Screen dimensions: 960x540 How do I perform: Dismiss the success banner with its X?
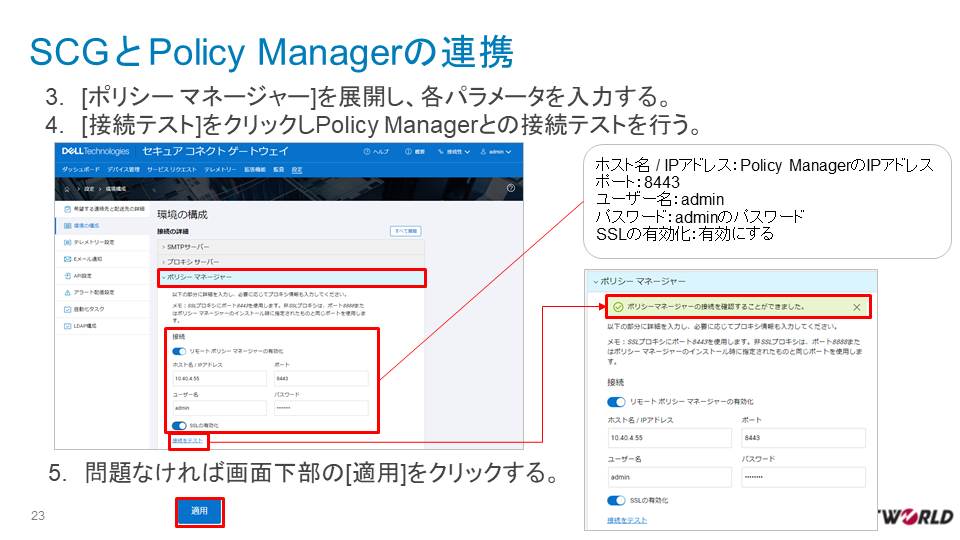(857, 307)
